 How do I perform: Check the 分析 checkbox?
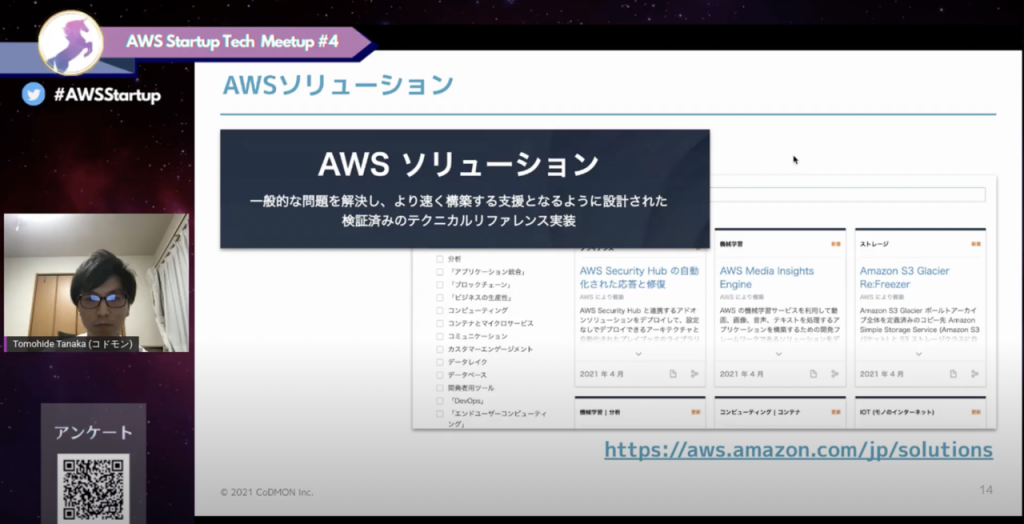(x=440, y=259)
